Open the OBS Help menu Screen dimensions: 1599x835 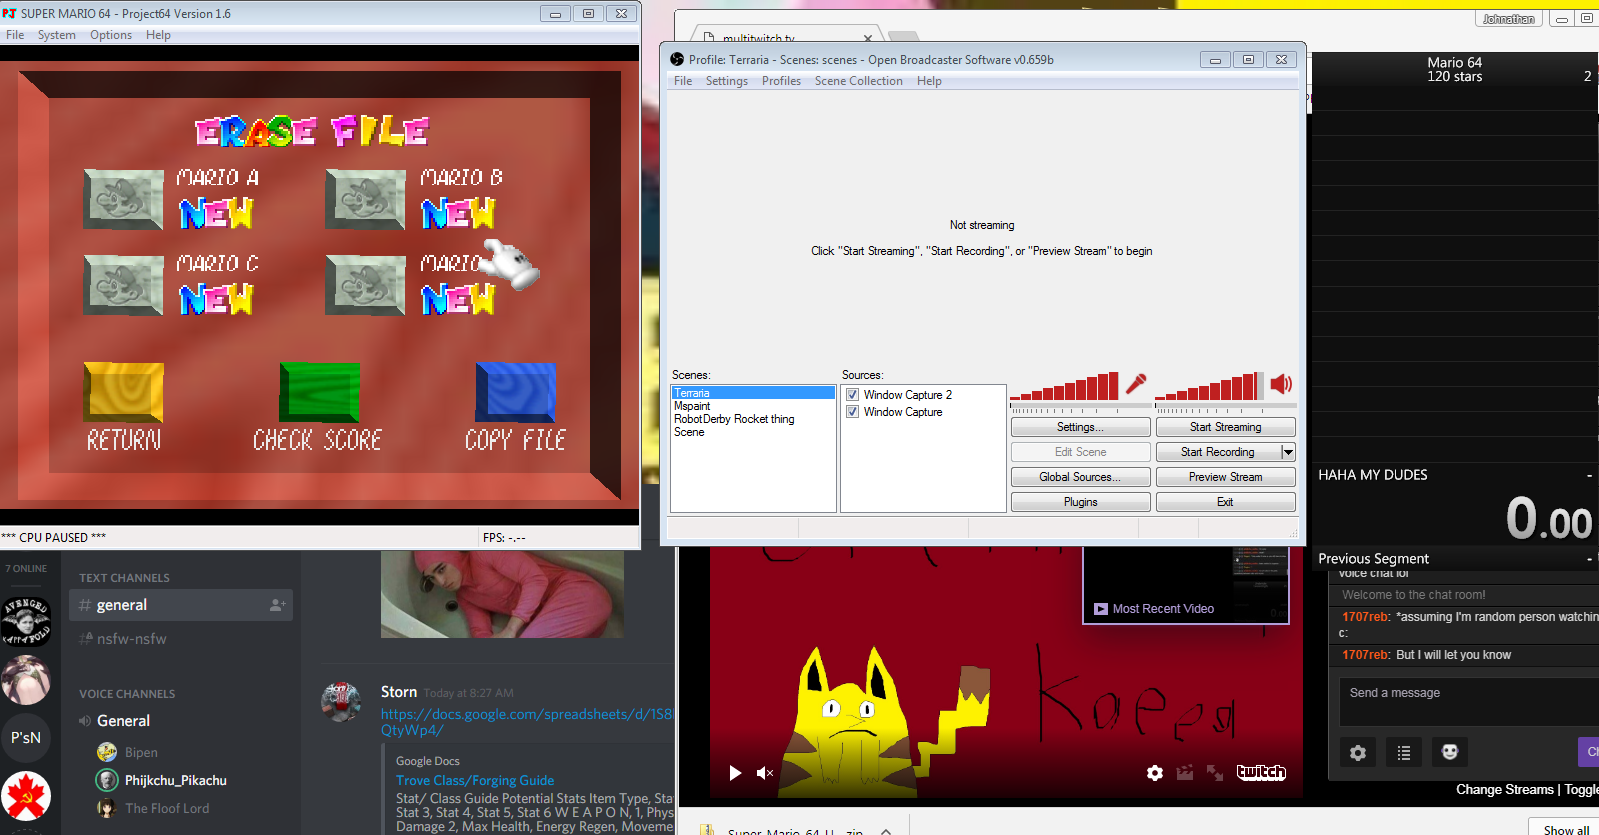pyautogui.click(x=929, y=81)
